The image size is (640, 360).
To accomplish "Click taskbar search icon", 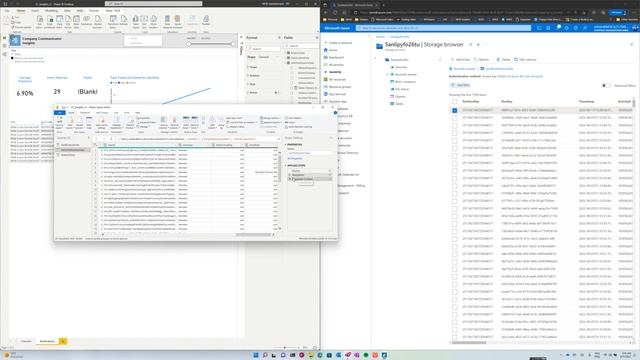I will pos(265,355).
